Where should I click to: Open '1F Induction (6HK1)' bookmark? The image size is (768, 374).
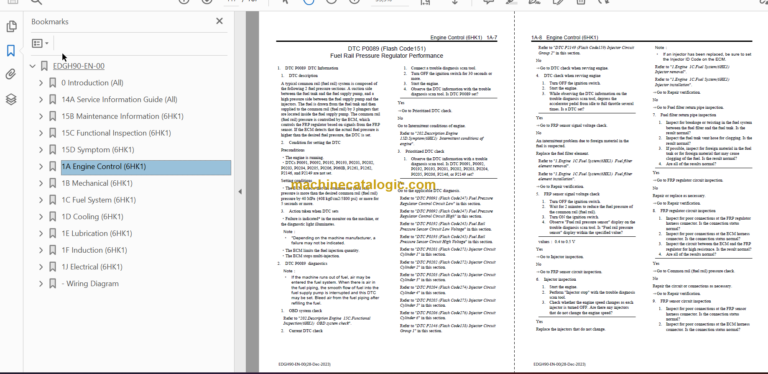tap(94, 250)
